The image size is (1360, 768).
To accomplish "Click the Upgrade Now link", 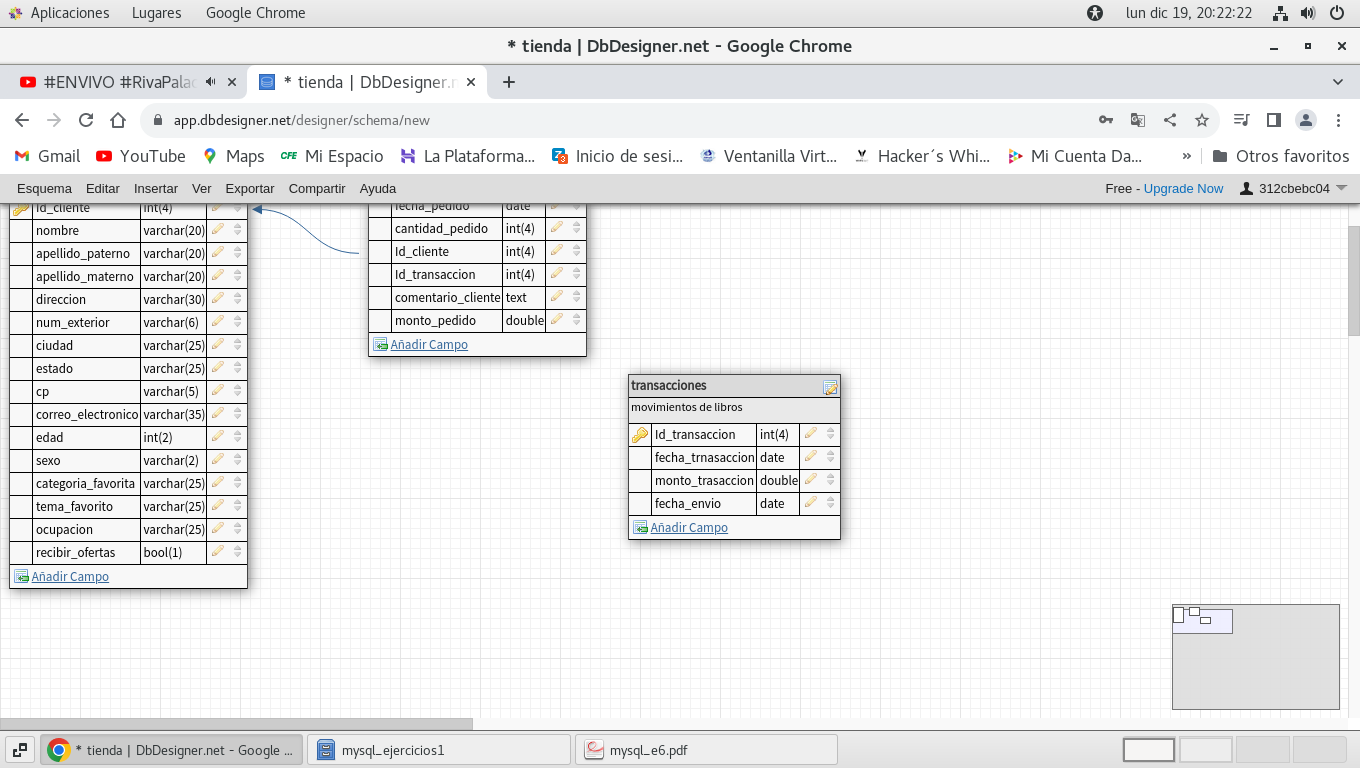I will click(1183, 188).
